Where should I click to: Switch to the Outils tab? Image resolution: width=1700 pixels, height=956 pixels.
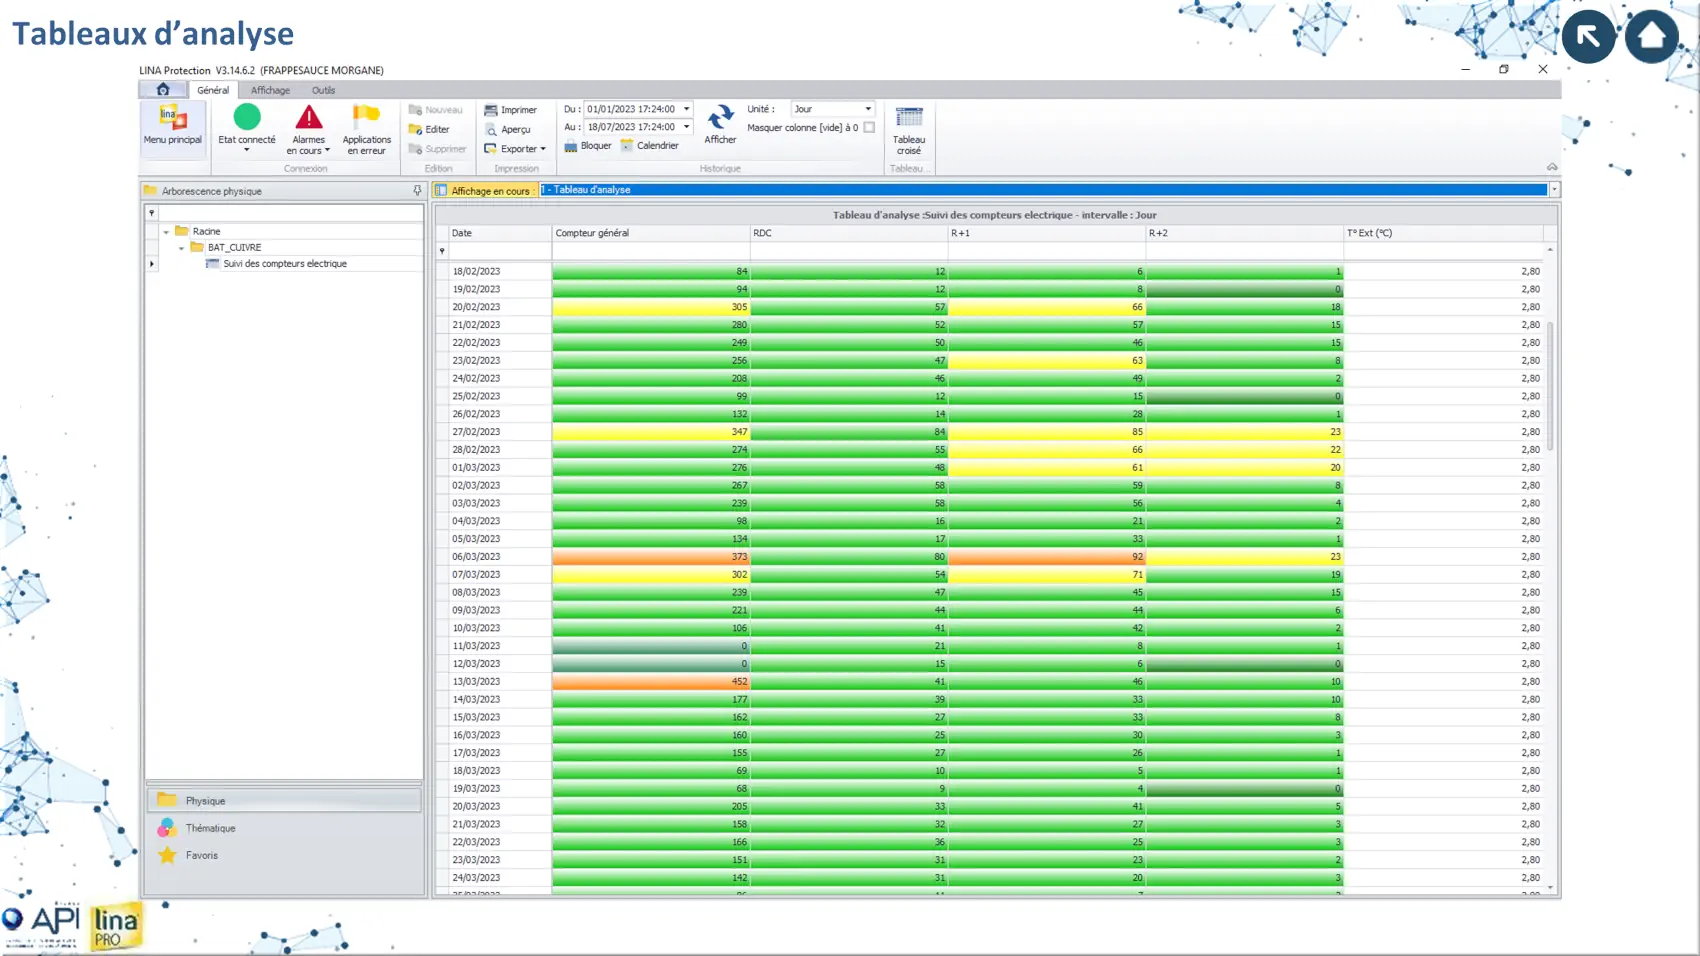323,90
